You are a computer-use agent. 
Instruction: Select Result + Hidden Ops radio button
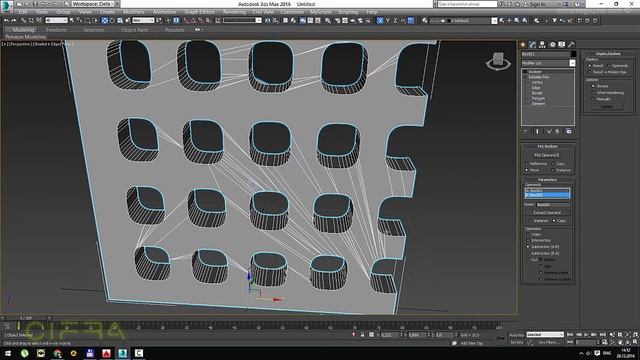coord(590,72)
